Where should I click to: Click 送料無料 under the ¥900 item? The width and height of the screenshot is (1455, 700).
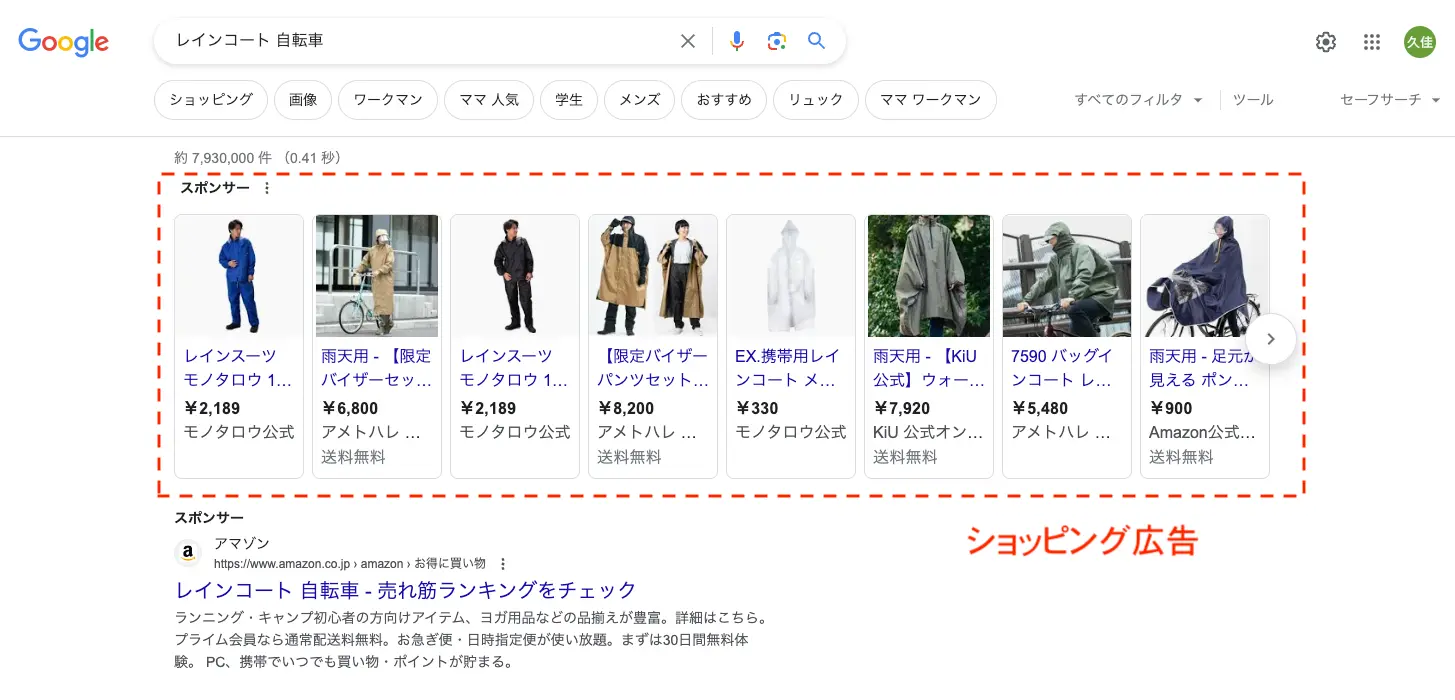pos(1181,457)
